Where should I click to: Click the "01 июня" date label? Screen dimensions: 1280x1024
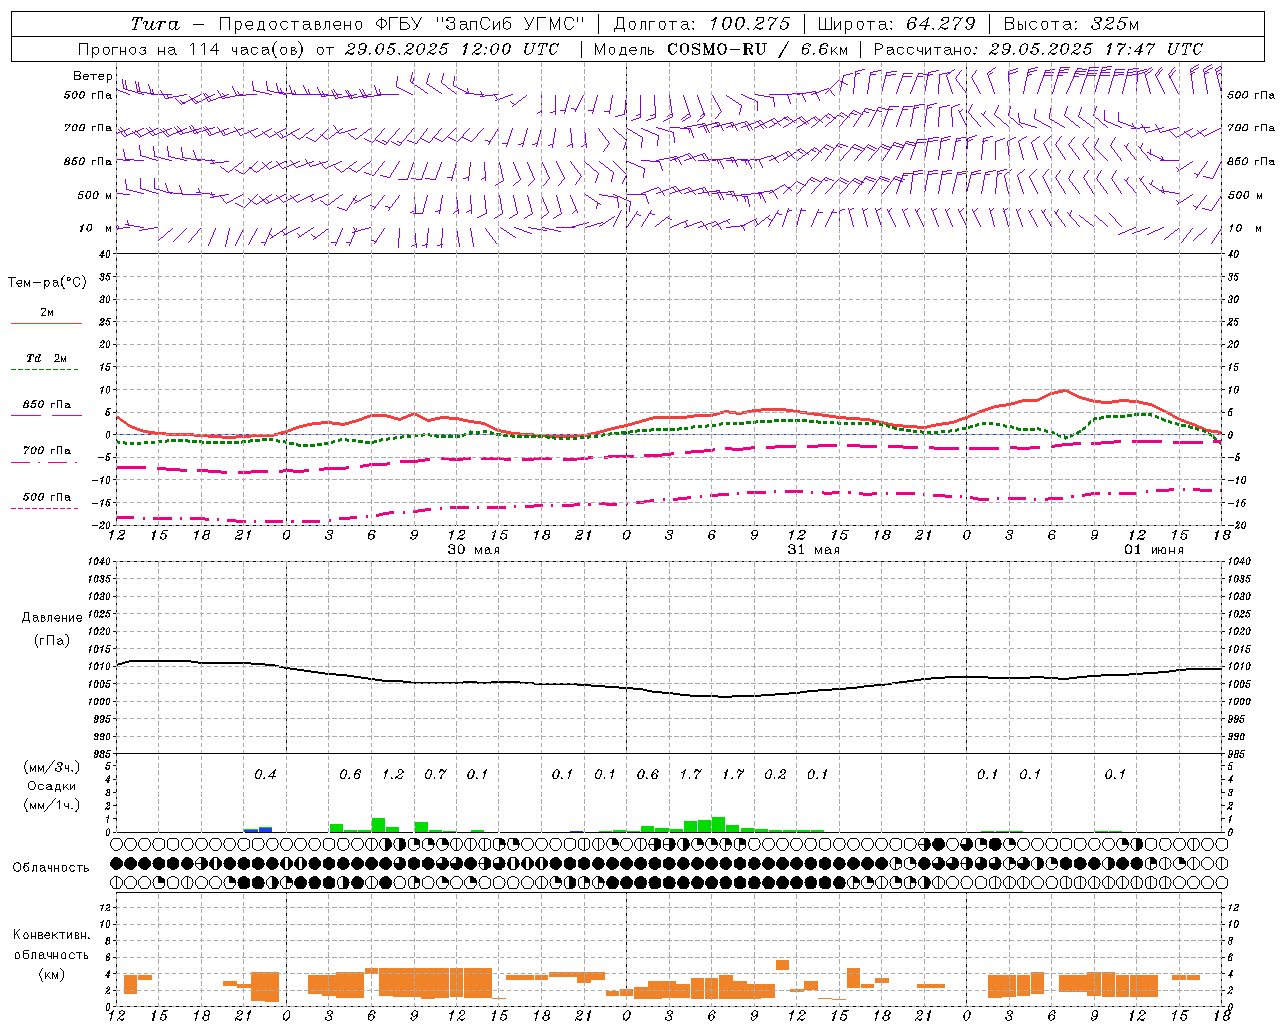(1154, 550)
